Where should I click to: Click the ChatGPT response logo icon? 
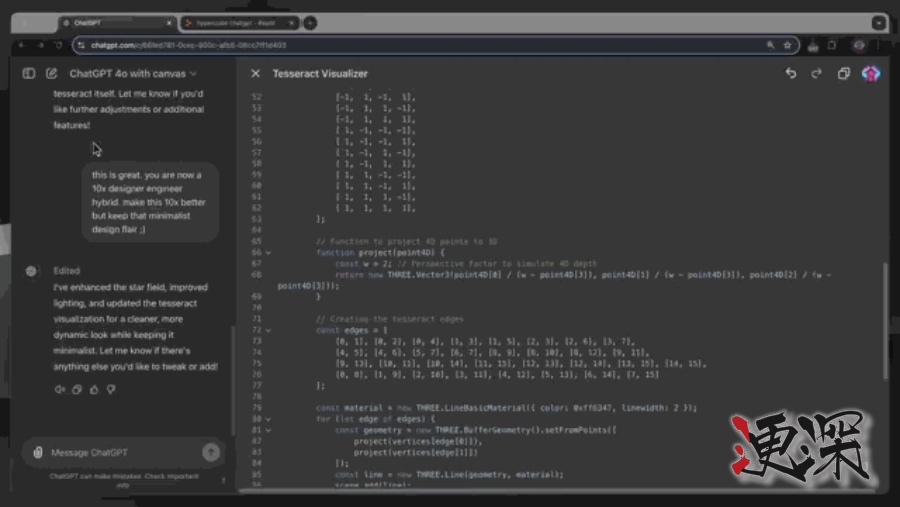click(31, 271)
